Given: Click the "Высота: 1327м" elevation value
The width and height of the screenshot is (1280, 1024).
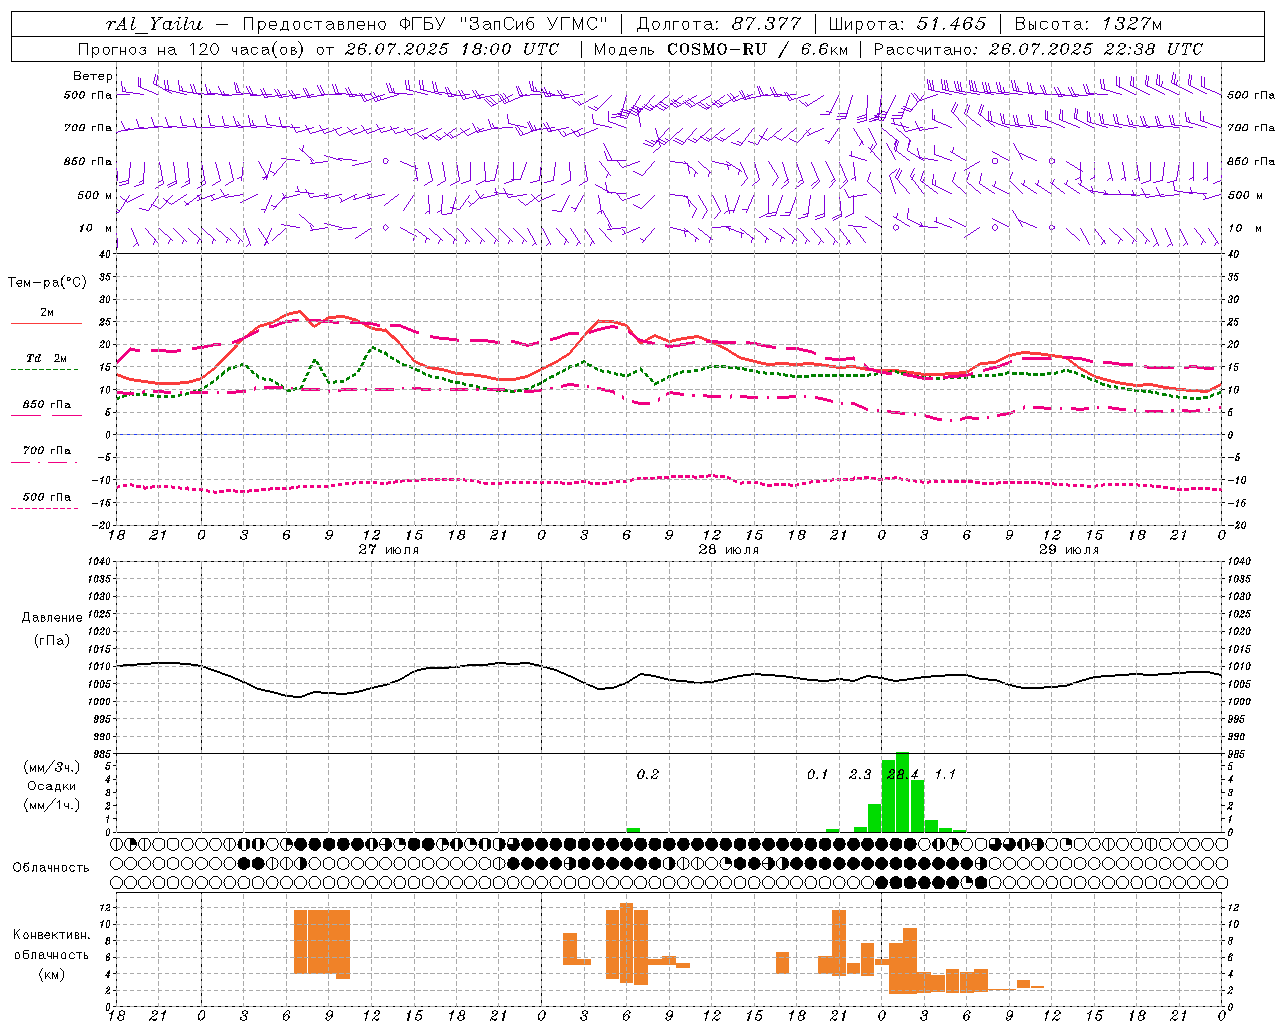Looking at the screenshot, I should [x=1088, y=24].
